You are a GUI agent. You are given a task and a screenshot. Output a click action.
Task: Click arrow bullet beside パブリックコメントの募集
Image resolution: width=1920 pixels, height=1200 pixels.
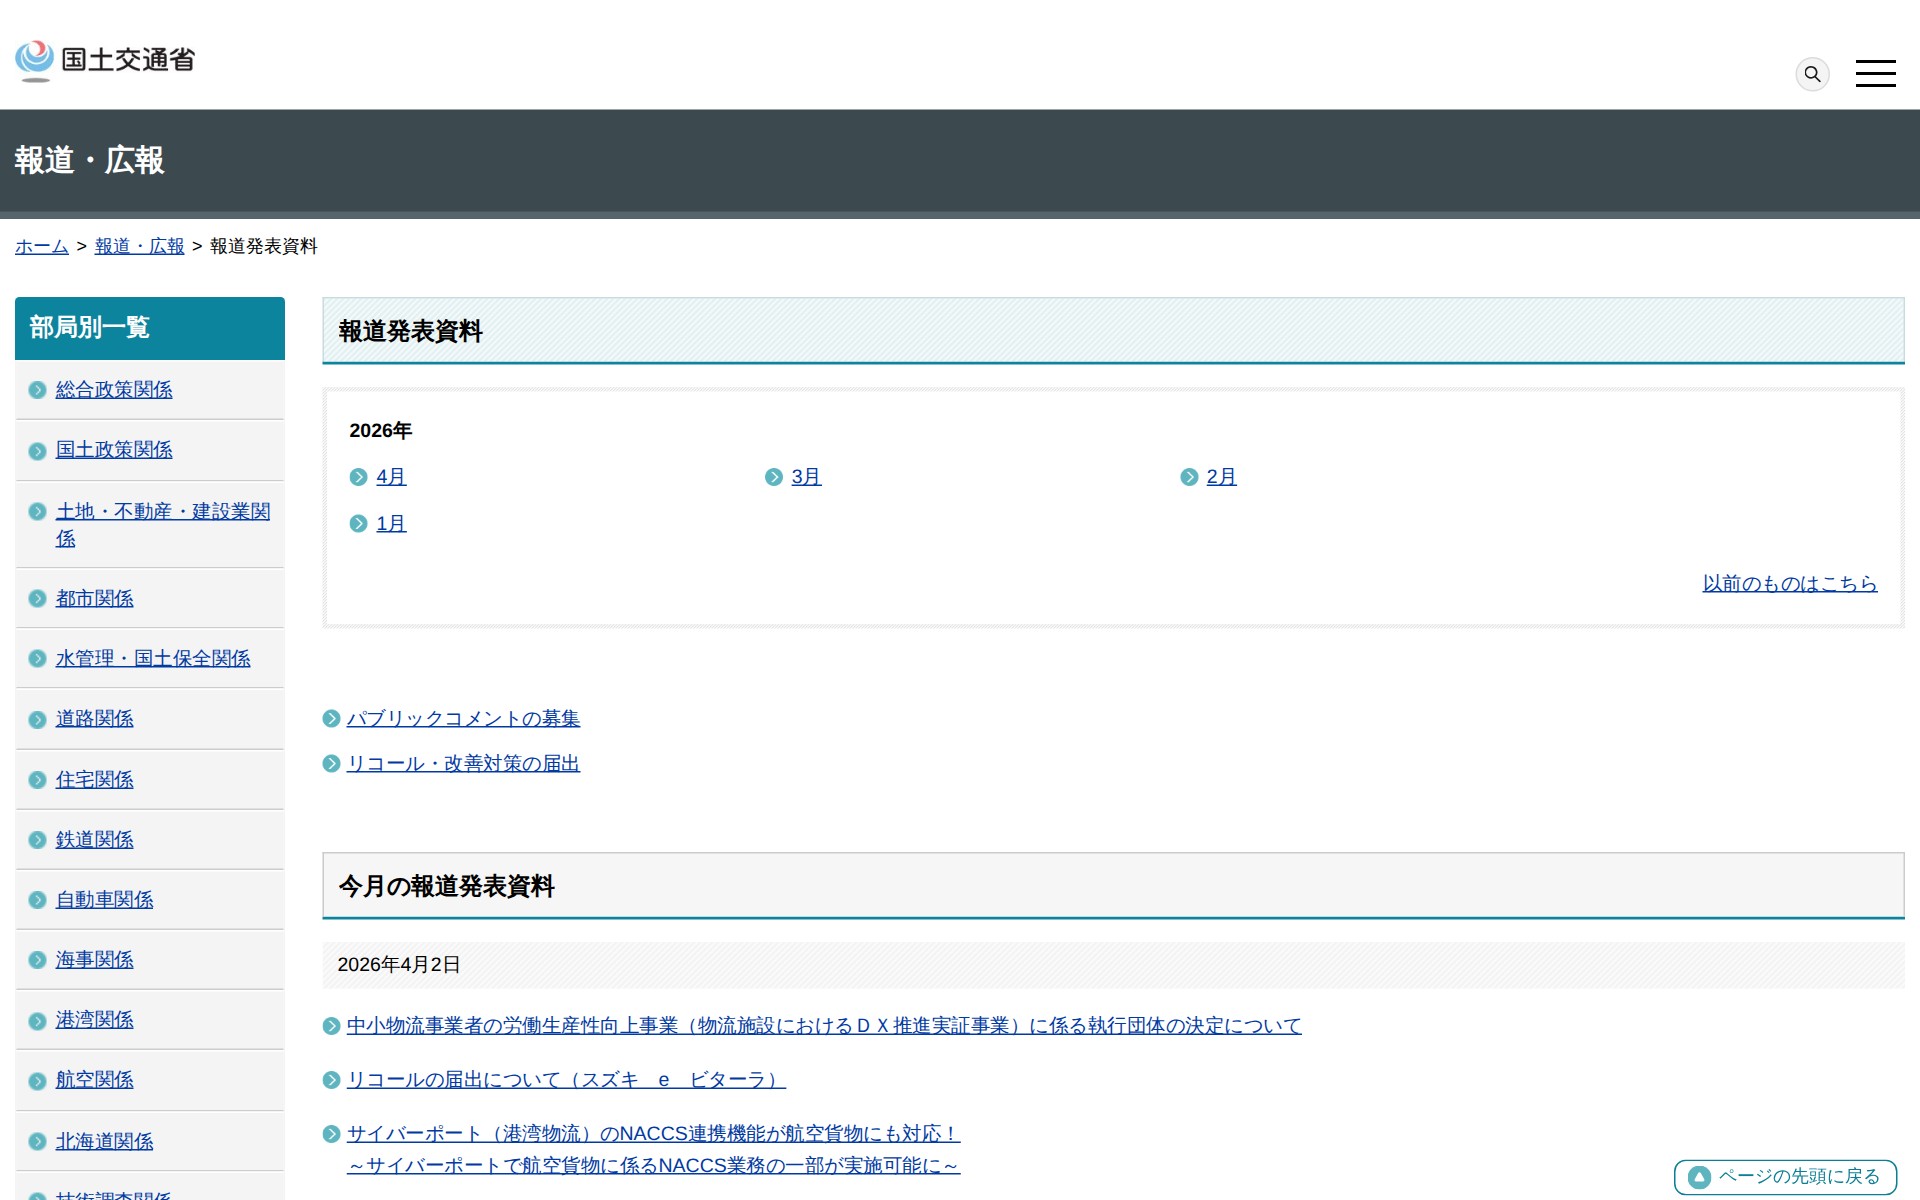click(x=331, y=719)
